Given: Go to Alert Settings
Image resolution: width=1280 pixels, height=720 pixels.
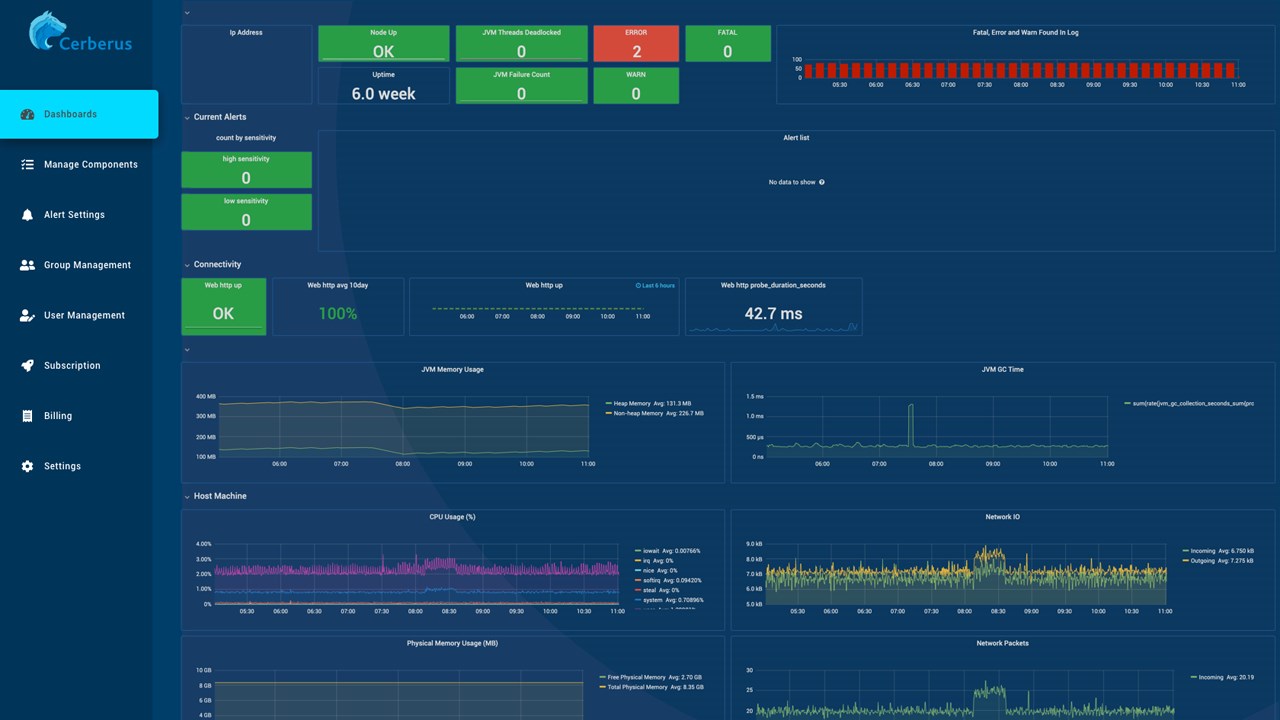Looking at the screenshot, I should coord(79,215).
